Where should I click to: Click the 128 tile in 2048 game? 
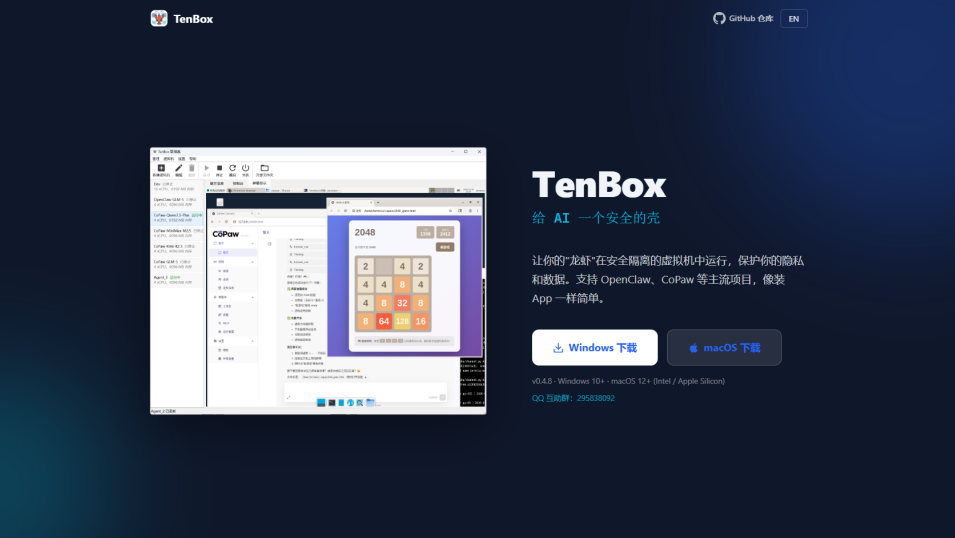tap(402, 321)
